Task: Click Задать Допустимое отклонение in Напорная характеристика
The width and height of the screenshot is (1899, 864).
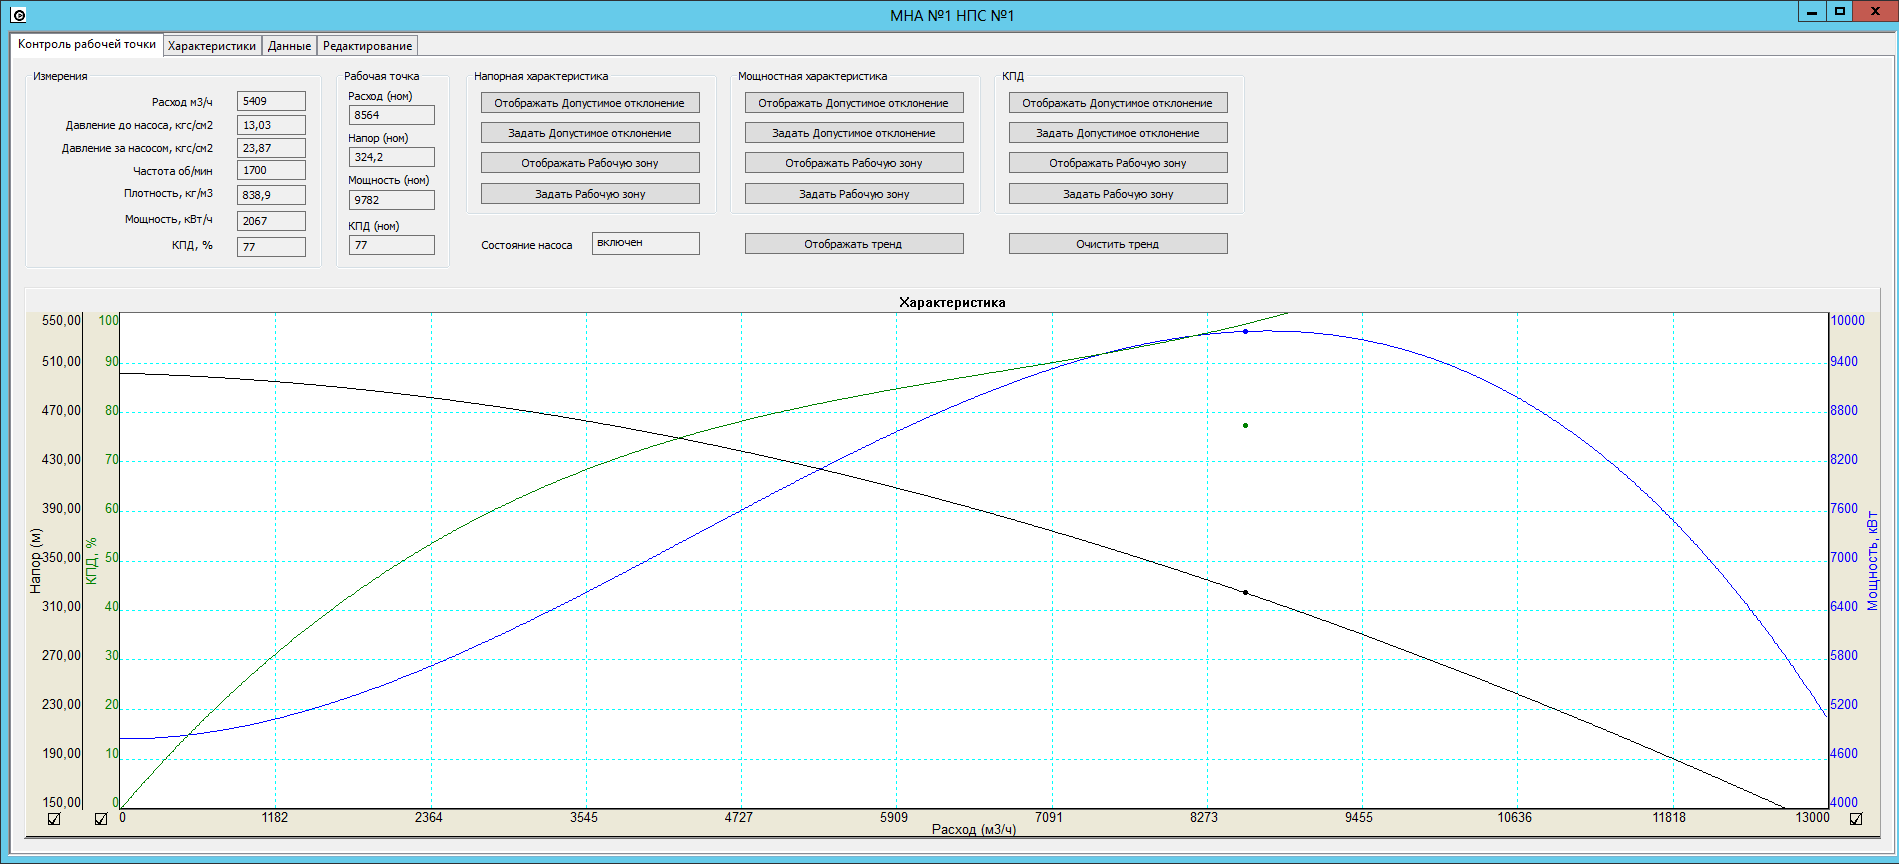Action: tap(590, 133)
